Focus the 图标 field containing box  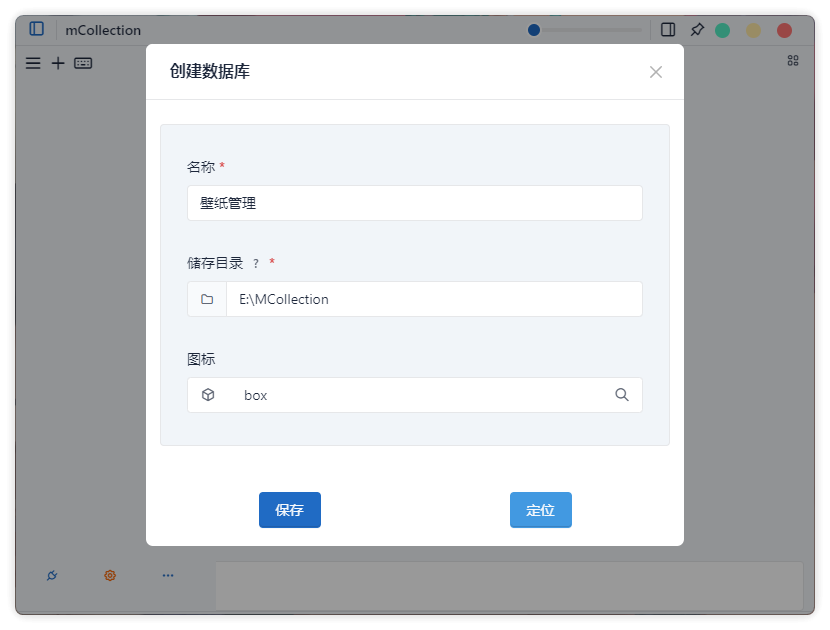(414, 395)
